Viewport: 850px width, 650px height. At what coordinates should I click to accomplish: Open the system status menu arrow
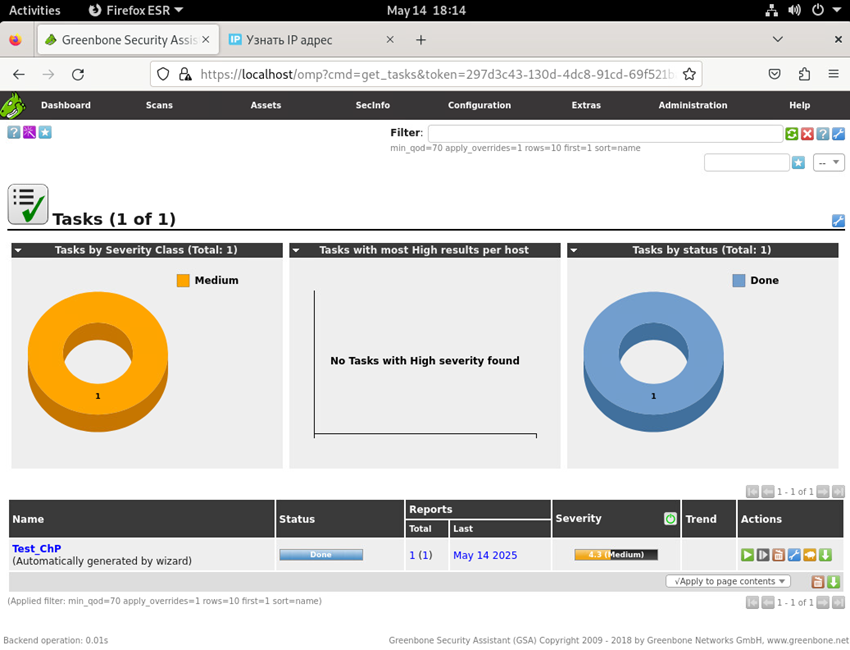coord(836,10)
